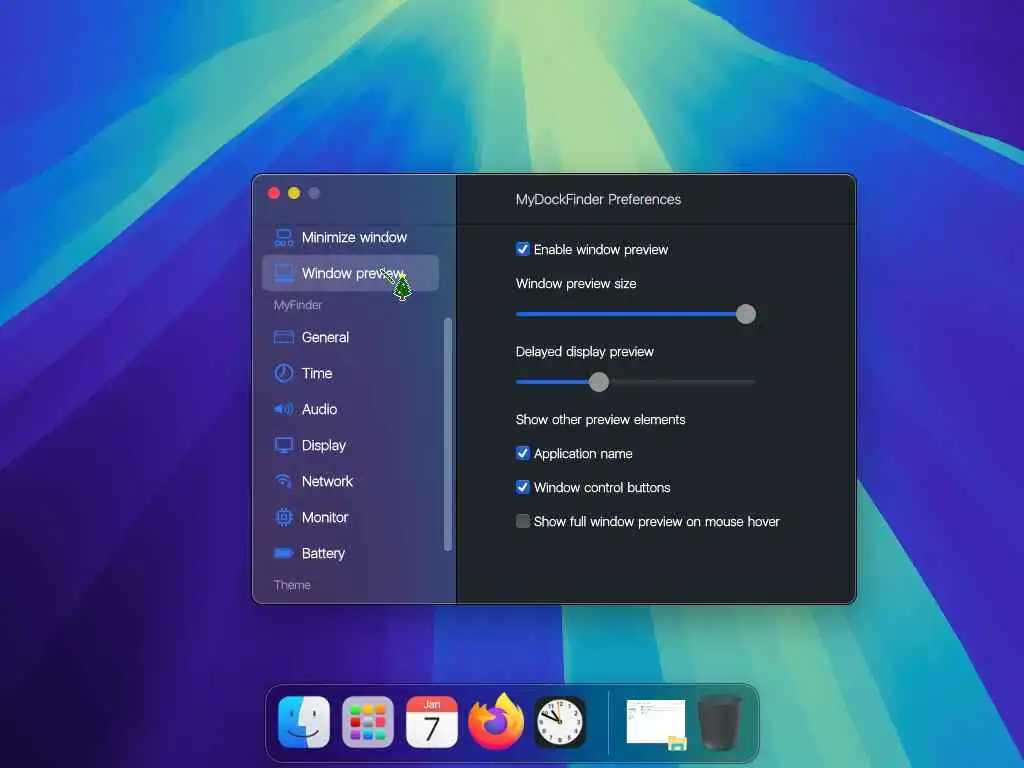Click the Window preview size slider handle
The image size is (1024, 768).
pos(746,314)
